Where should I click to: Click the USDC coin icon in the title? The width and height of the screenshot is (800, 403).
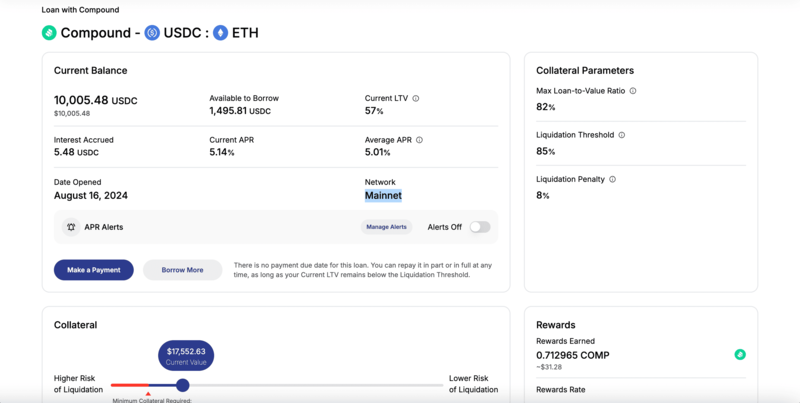pyautogui.click(x=152, y=33)
